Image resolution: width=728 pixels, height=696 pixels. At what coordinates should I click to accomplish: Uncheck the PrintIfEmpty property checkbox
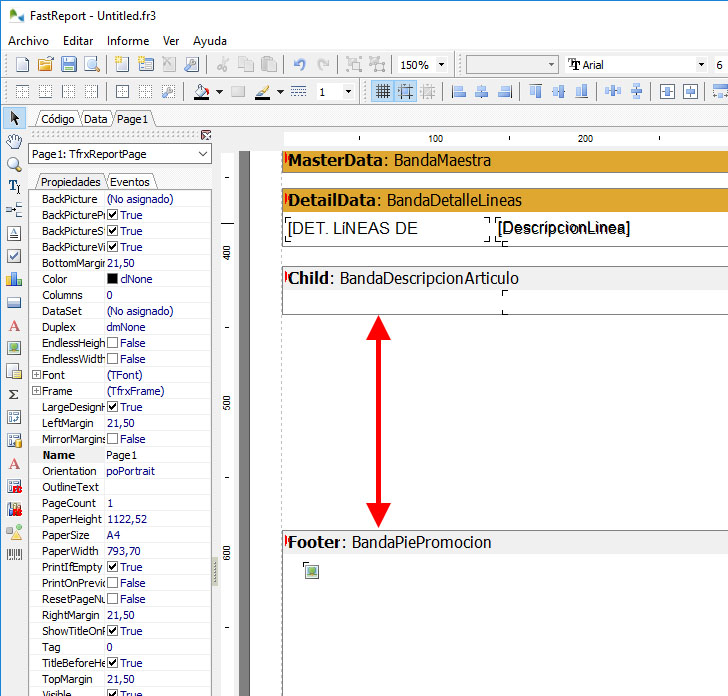click(x=113, y=567)
